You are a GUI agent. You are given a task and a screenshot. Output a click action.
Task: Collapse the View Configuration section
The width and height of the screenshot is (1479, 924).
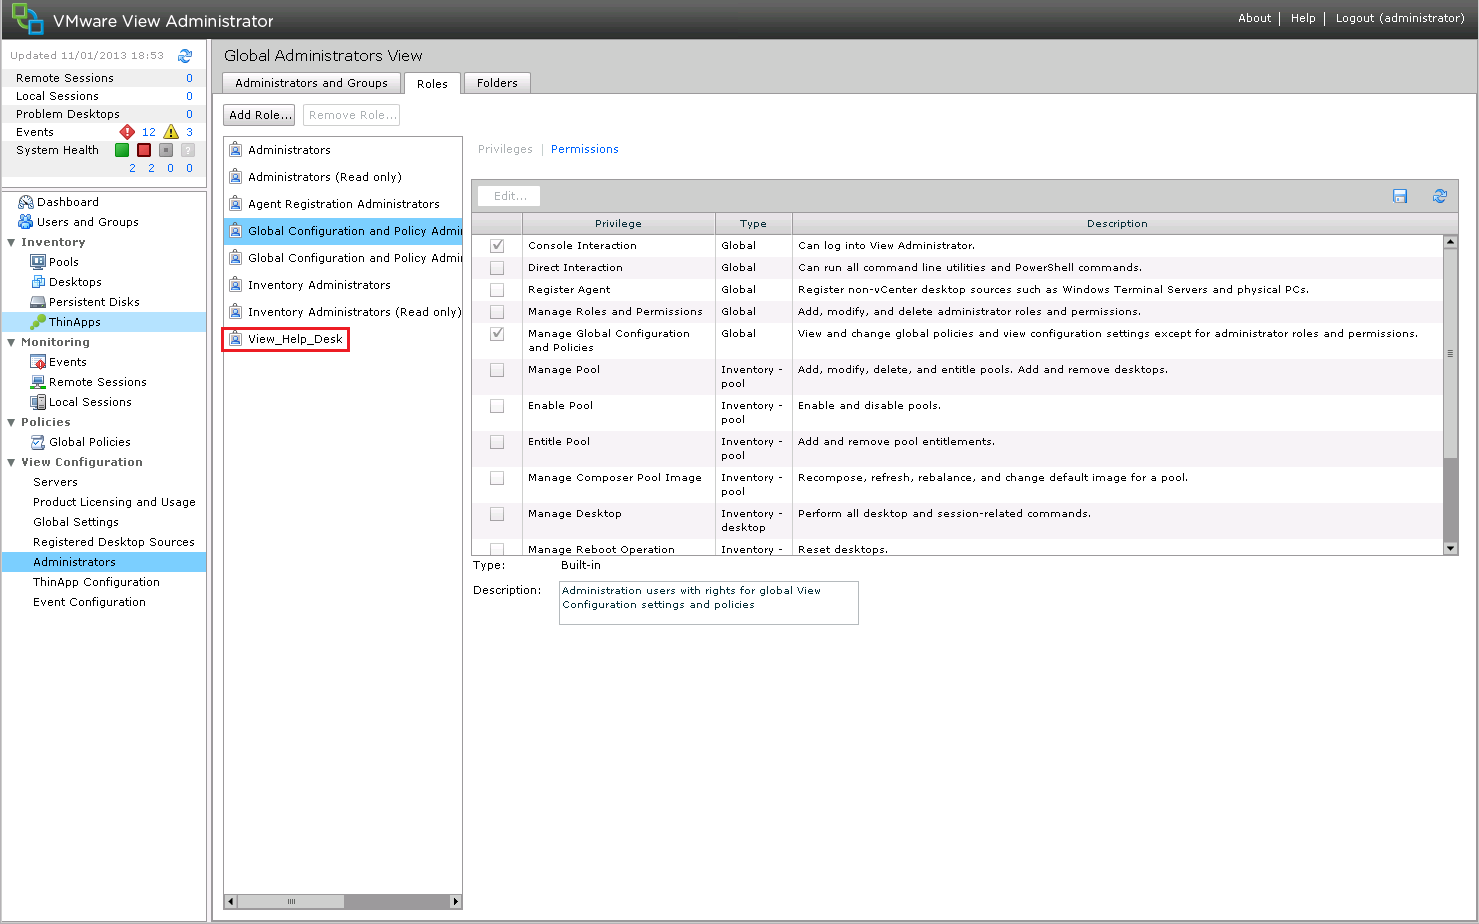(12, 462)
